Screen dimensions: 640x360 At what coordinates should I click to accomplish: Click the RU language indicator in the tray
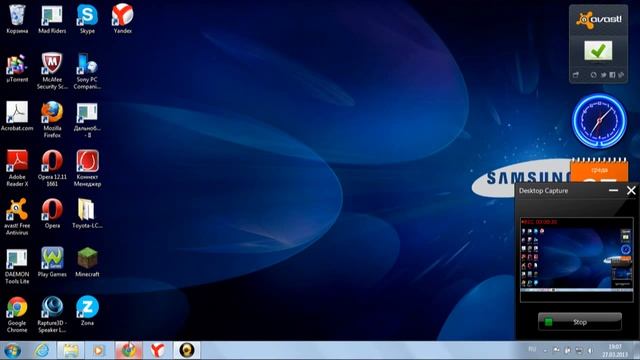532,349
